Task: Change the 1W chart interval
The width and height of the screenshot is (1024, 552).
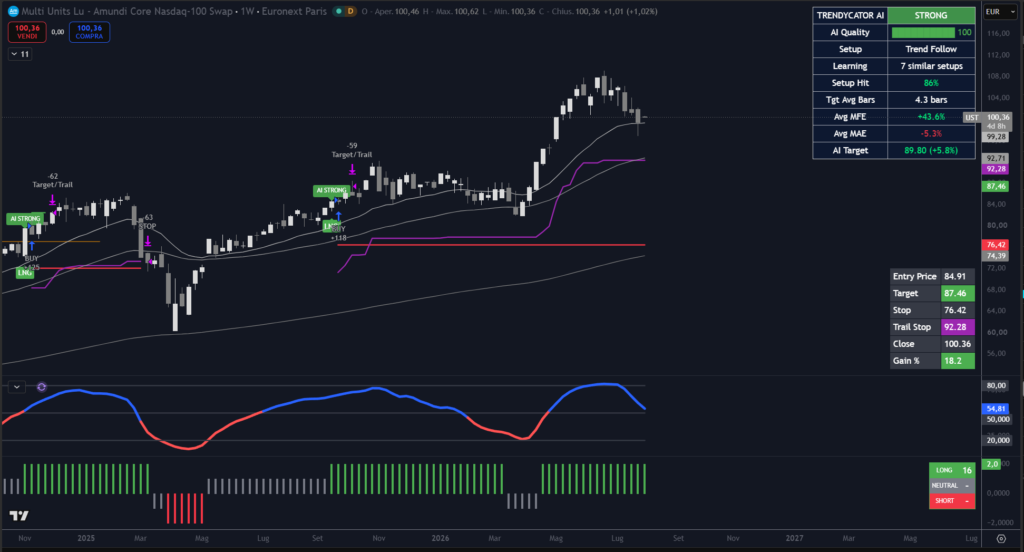Action: pyautogui.click(x=247, y=11)
